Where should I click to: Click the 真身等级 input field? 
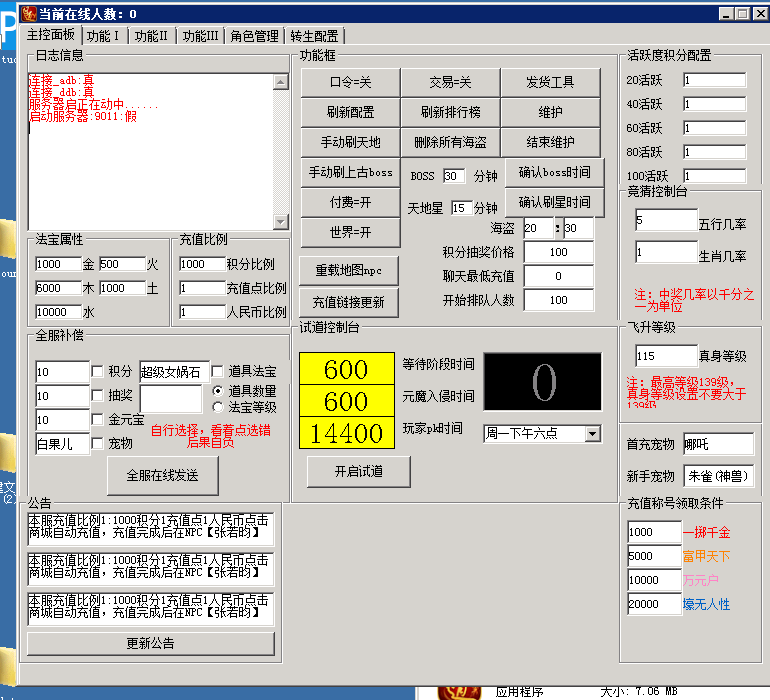coord(665,356)
